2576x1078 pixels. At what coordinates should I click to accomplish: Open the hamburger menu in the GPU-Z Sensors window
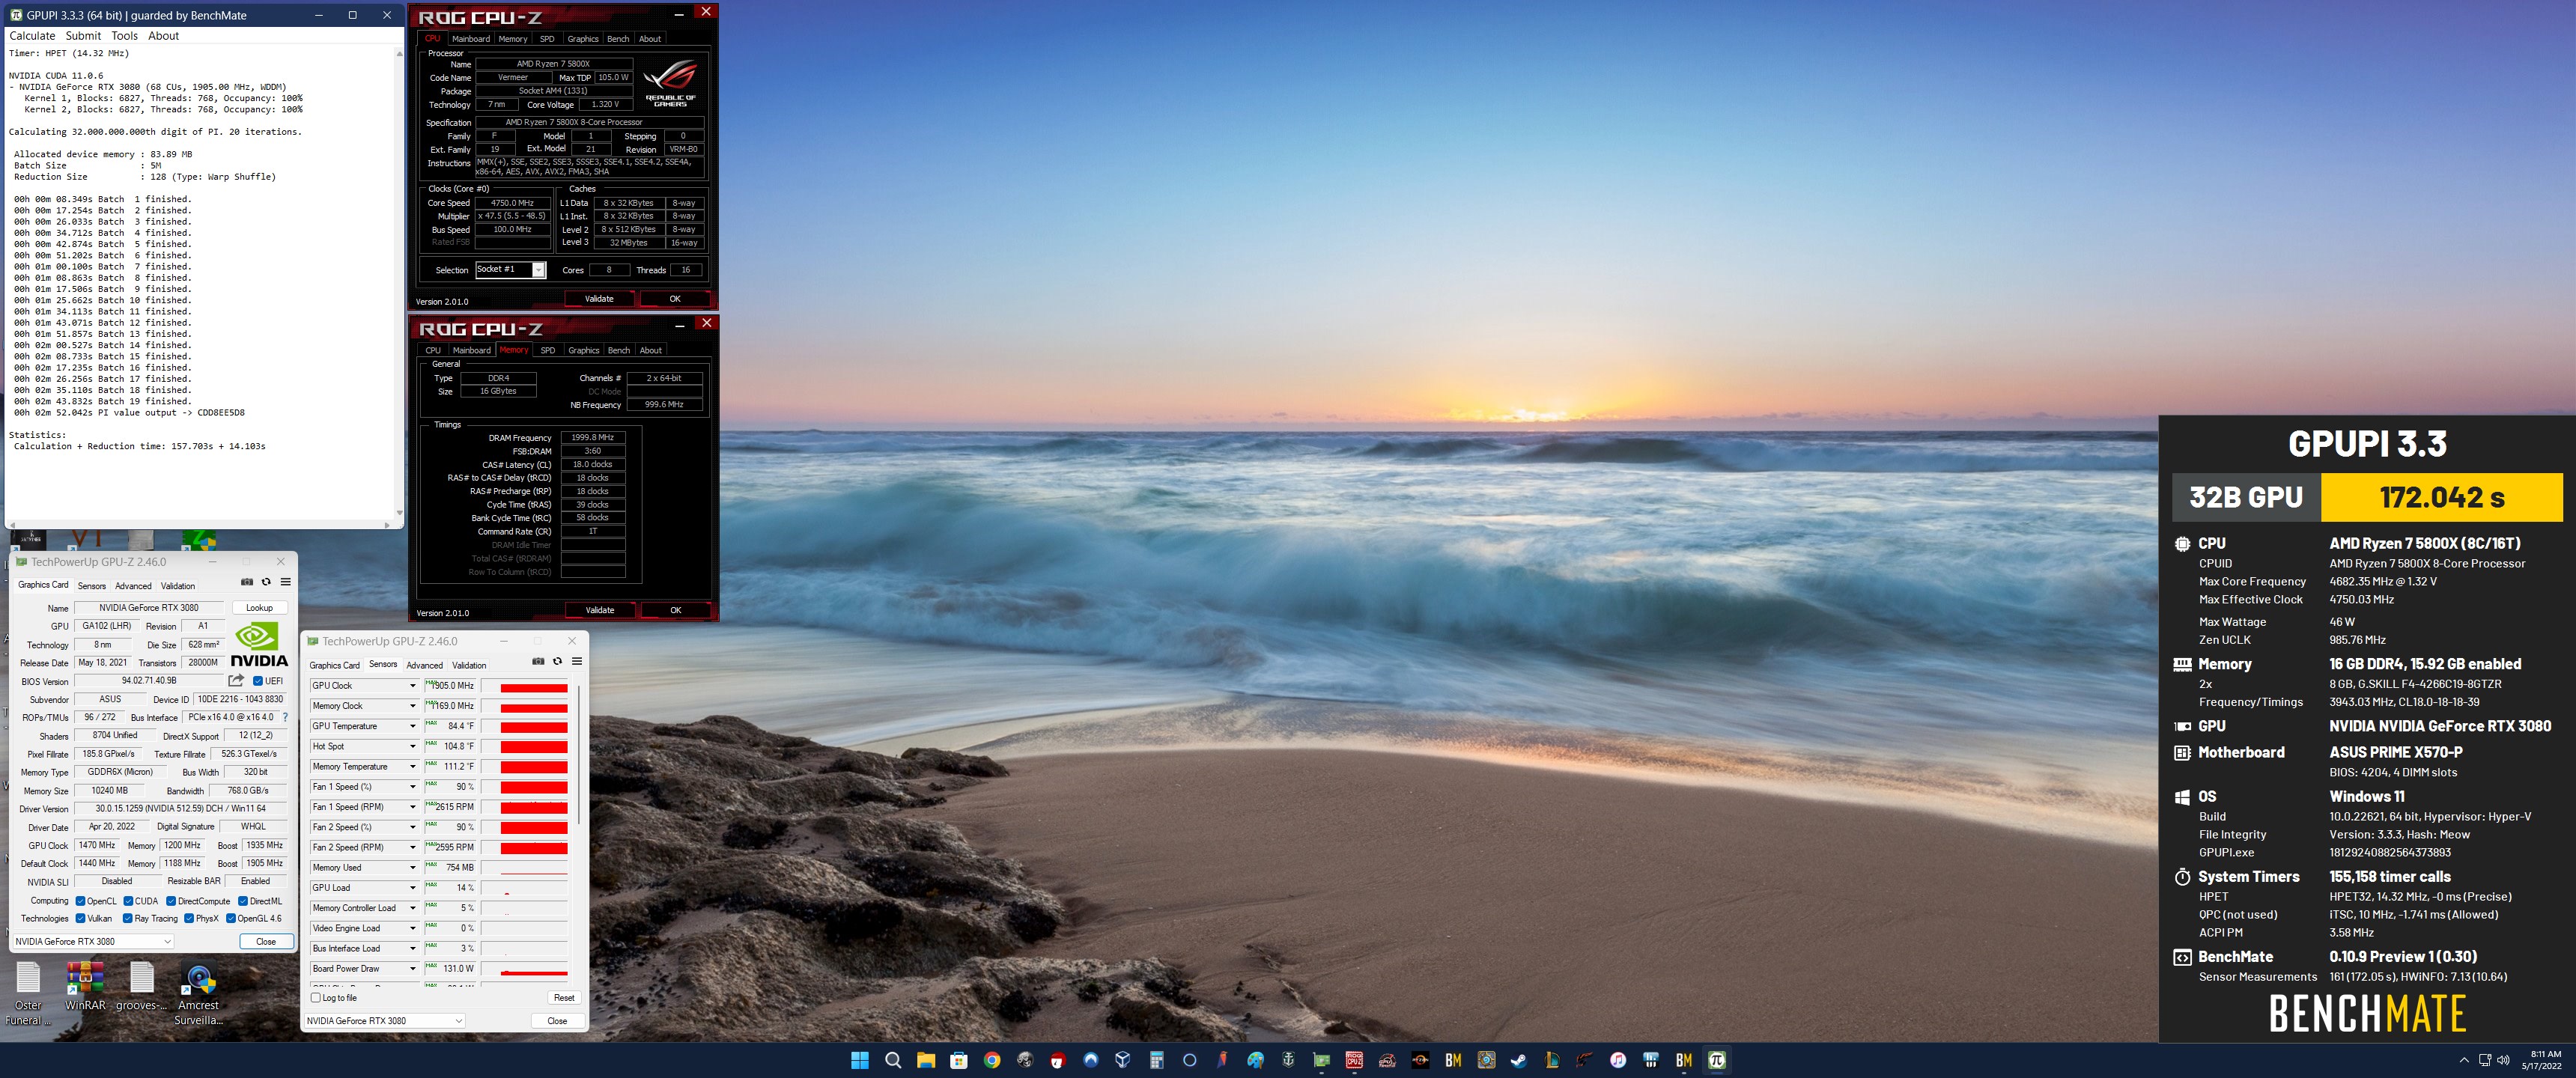click(577, 661)
